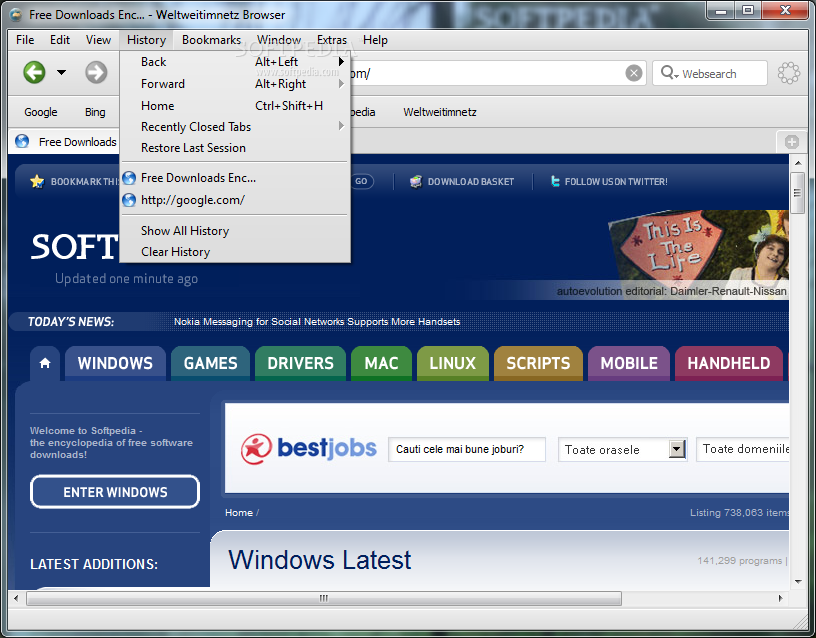Screen dimensions: 816x638
Task: Click the bestjobs logo
Action: point(308,449)
